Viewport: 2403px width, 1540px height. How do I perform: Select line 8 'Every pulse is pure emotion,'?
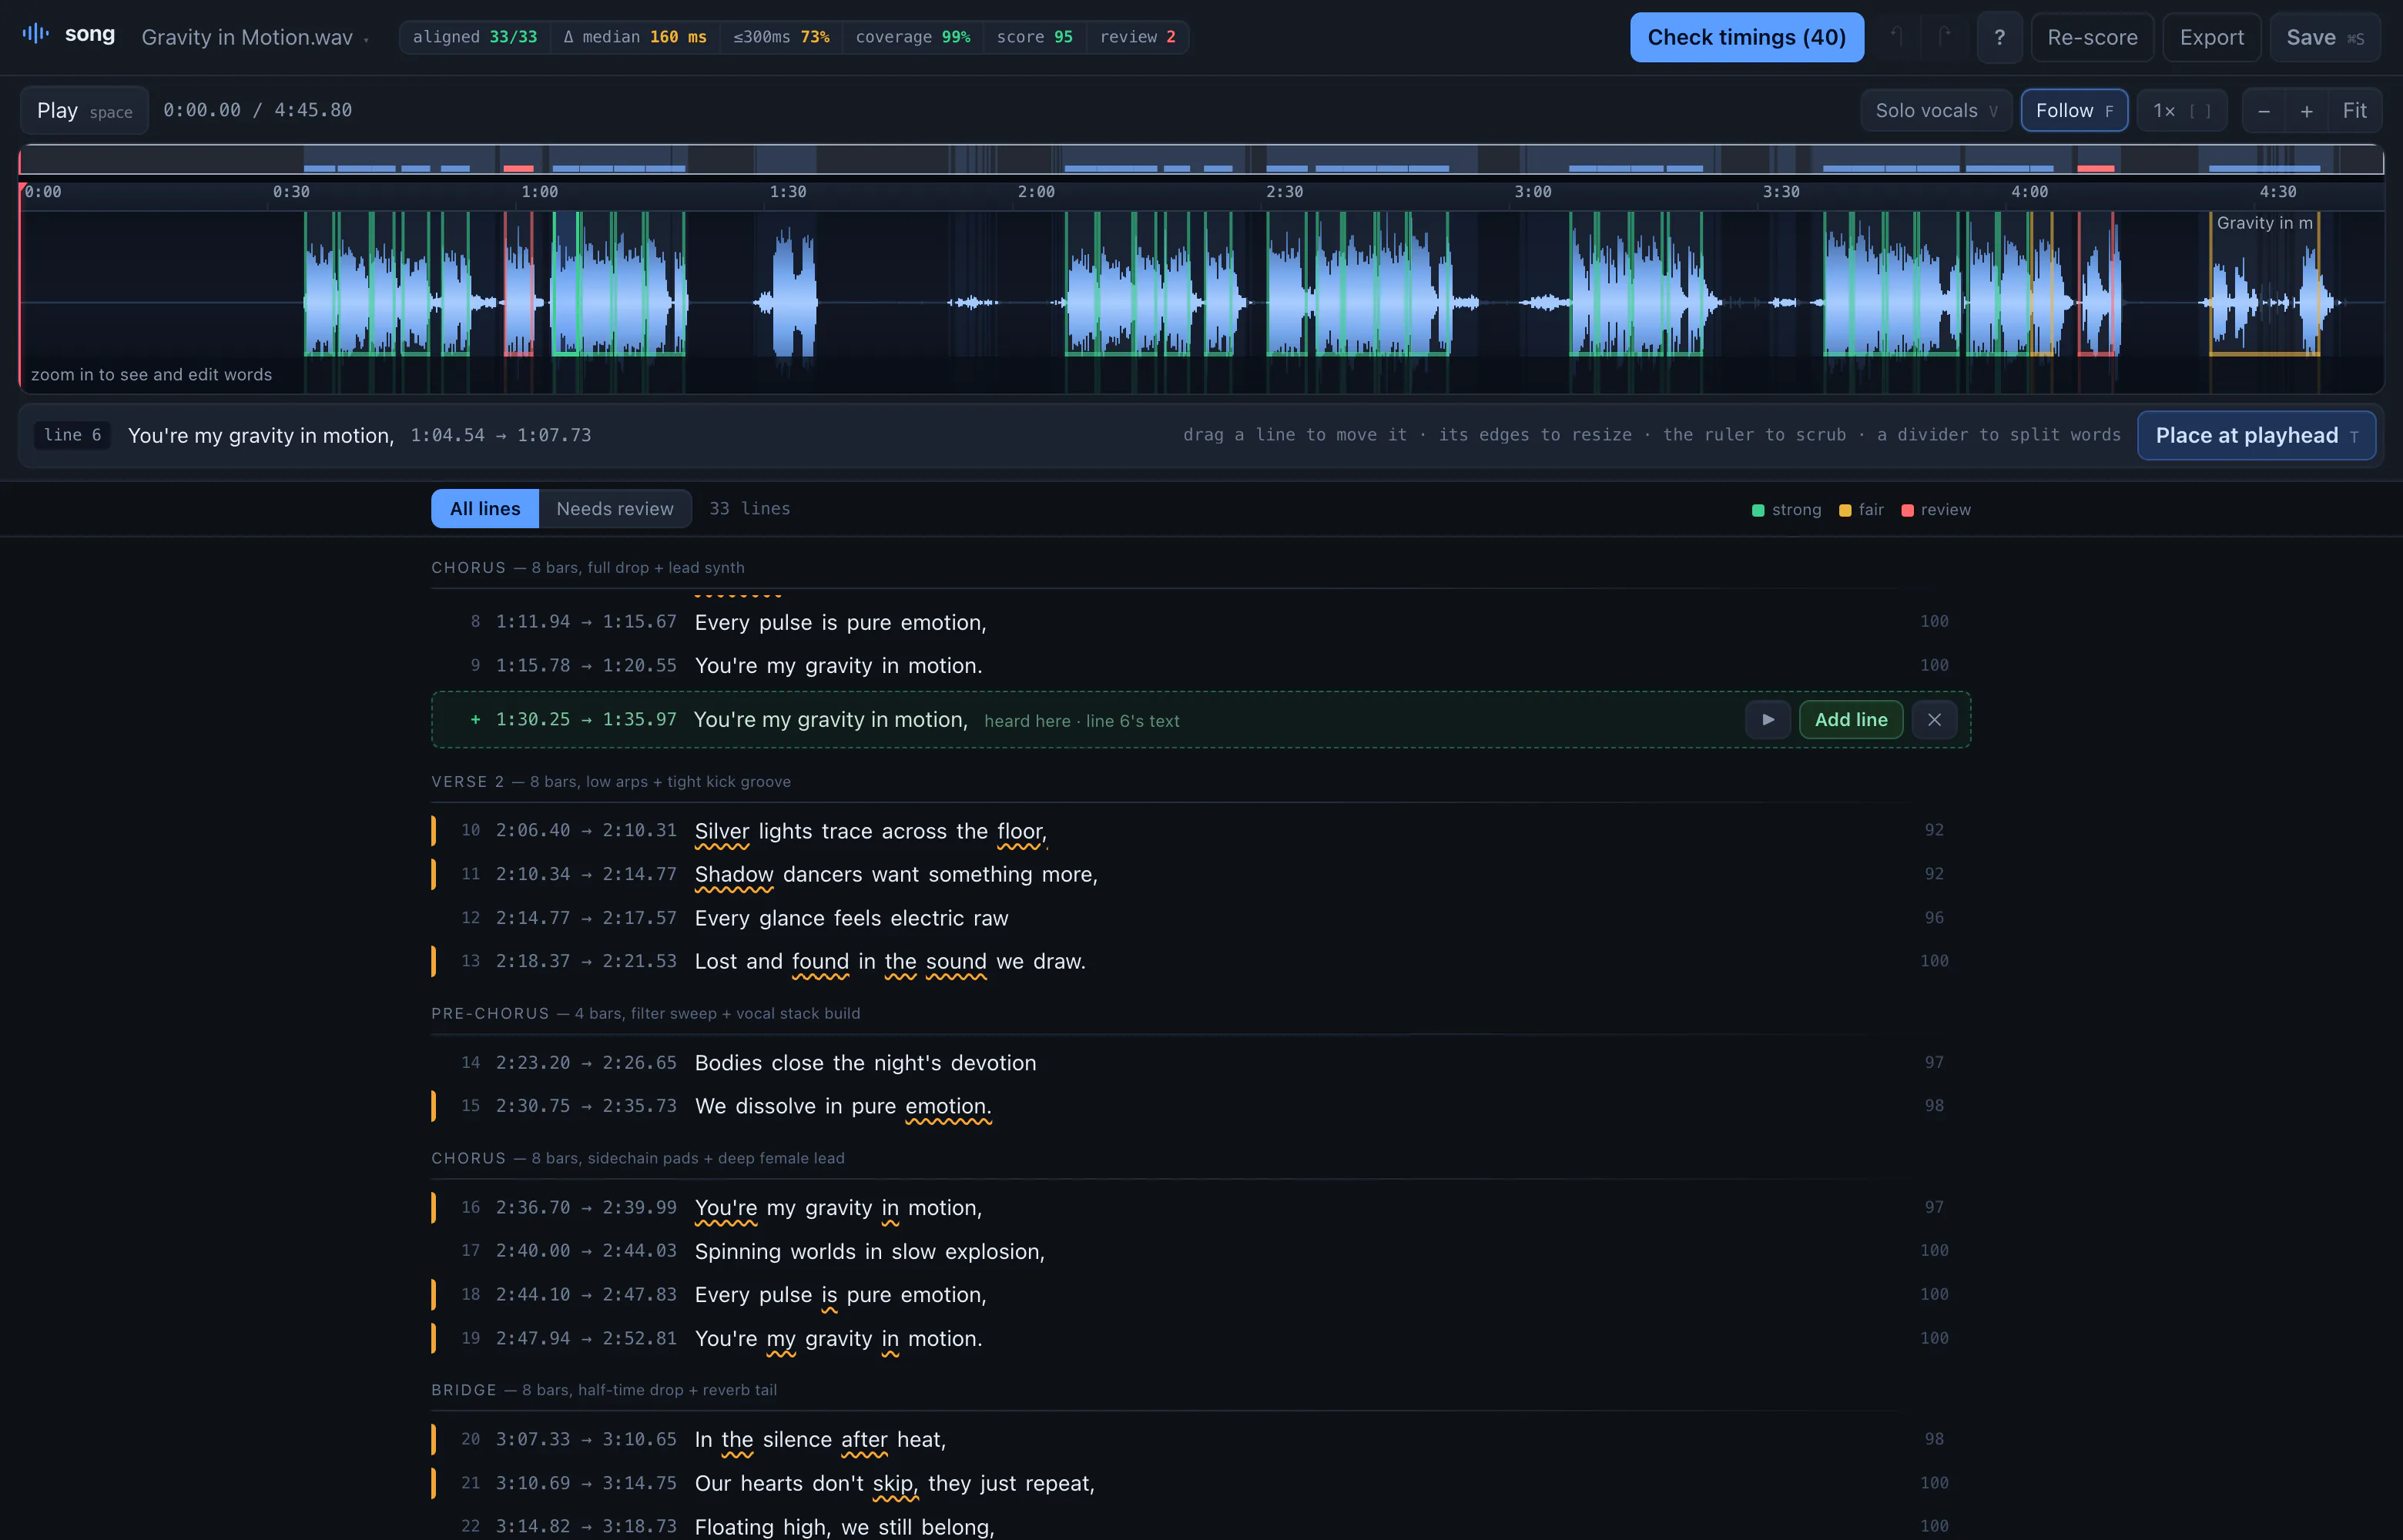(x=1200, y=622)
